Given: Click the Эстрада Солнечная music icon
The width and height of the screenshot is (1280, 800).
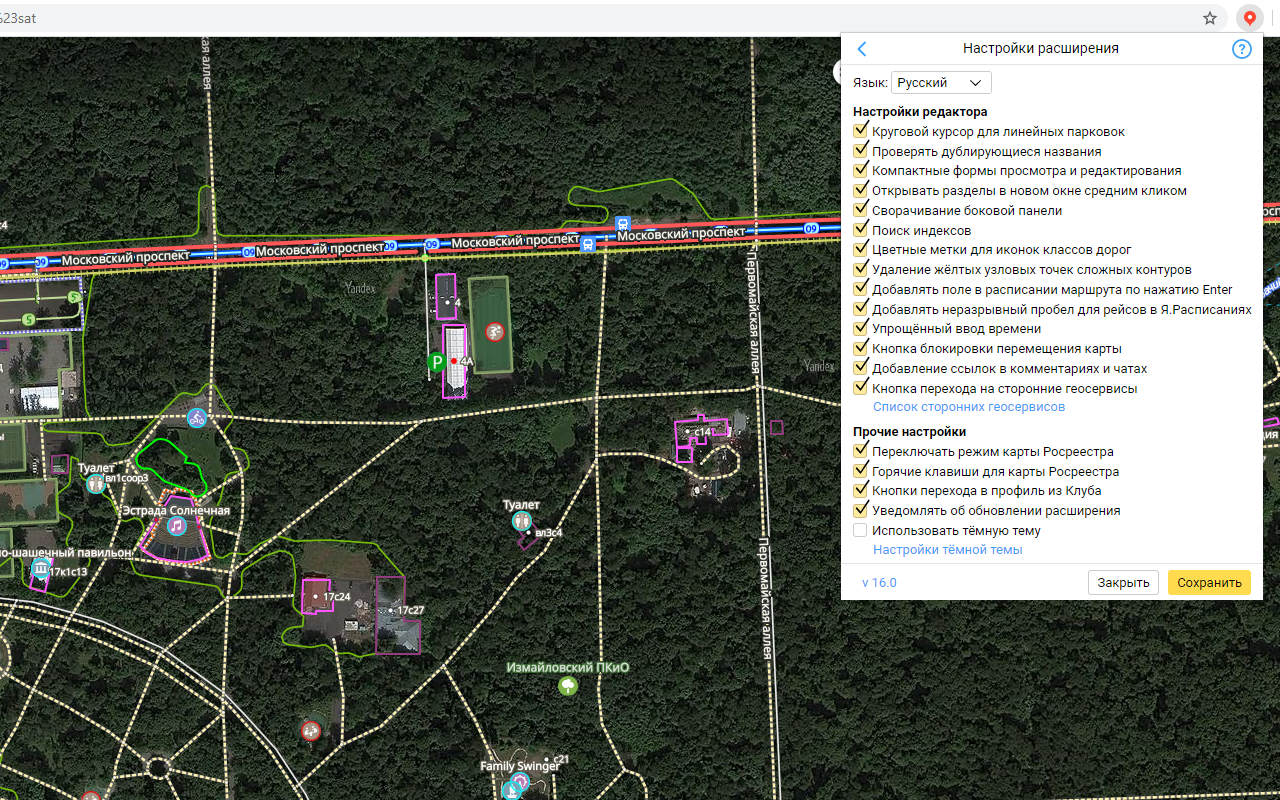Looking at the screenshot, I should click(177, 526).
